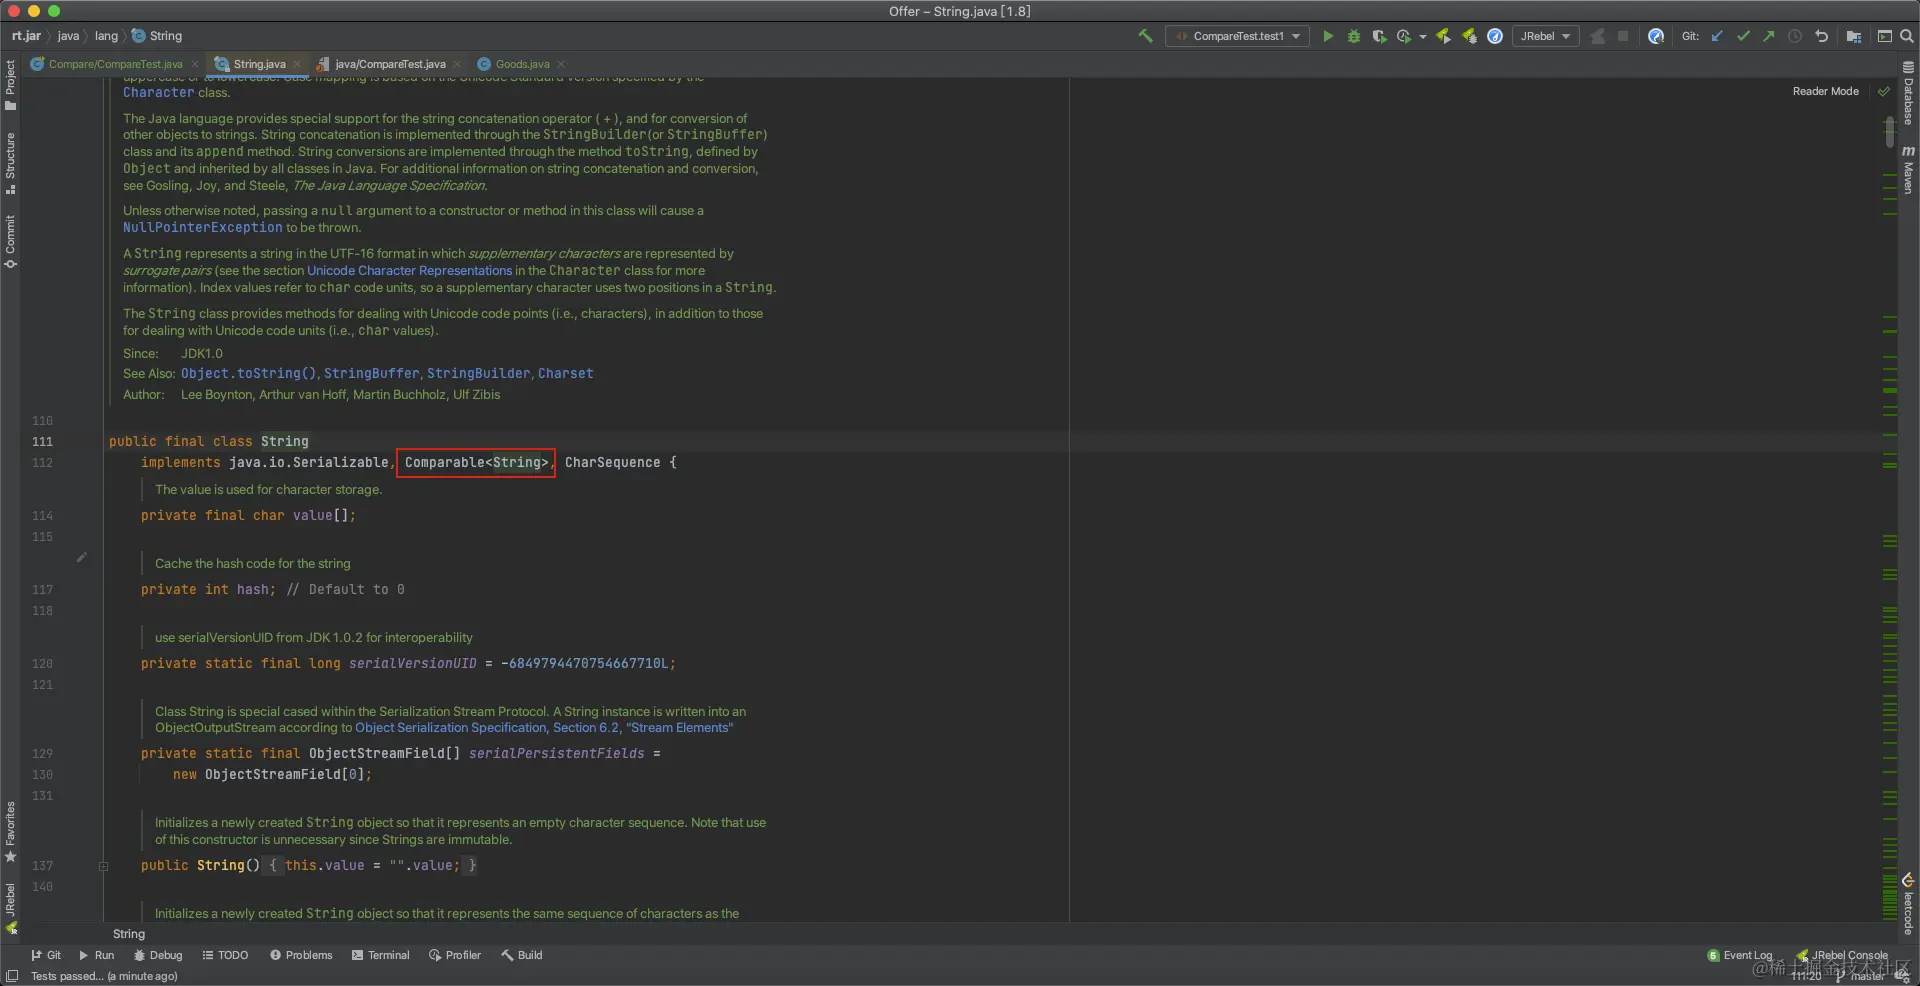Viewport: 1920px width, 986px height.
Task: Open the CompareTest.test1 run configuration dropdown
Action: [1238, 36]
